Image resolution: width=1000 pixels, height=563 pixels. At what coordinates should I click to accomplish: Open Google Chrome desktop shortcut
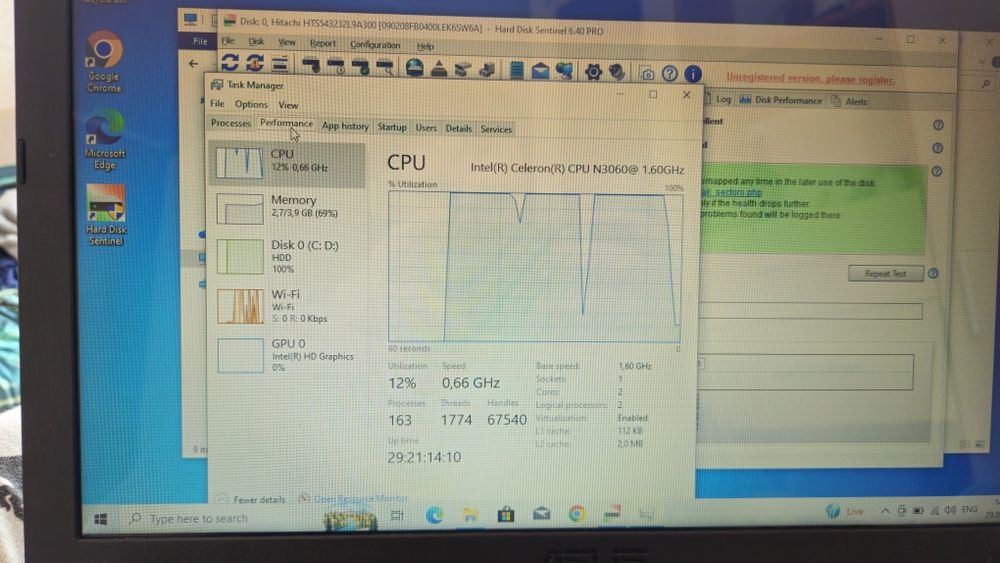click(104, 62)
